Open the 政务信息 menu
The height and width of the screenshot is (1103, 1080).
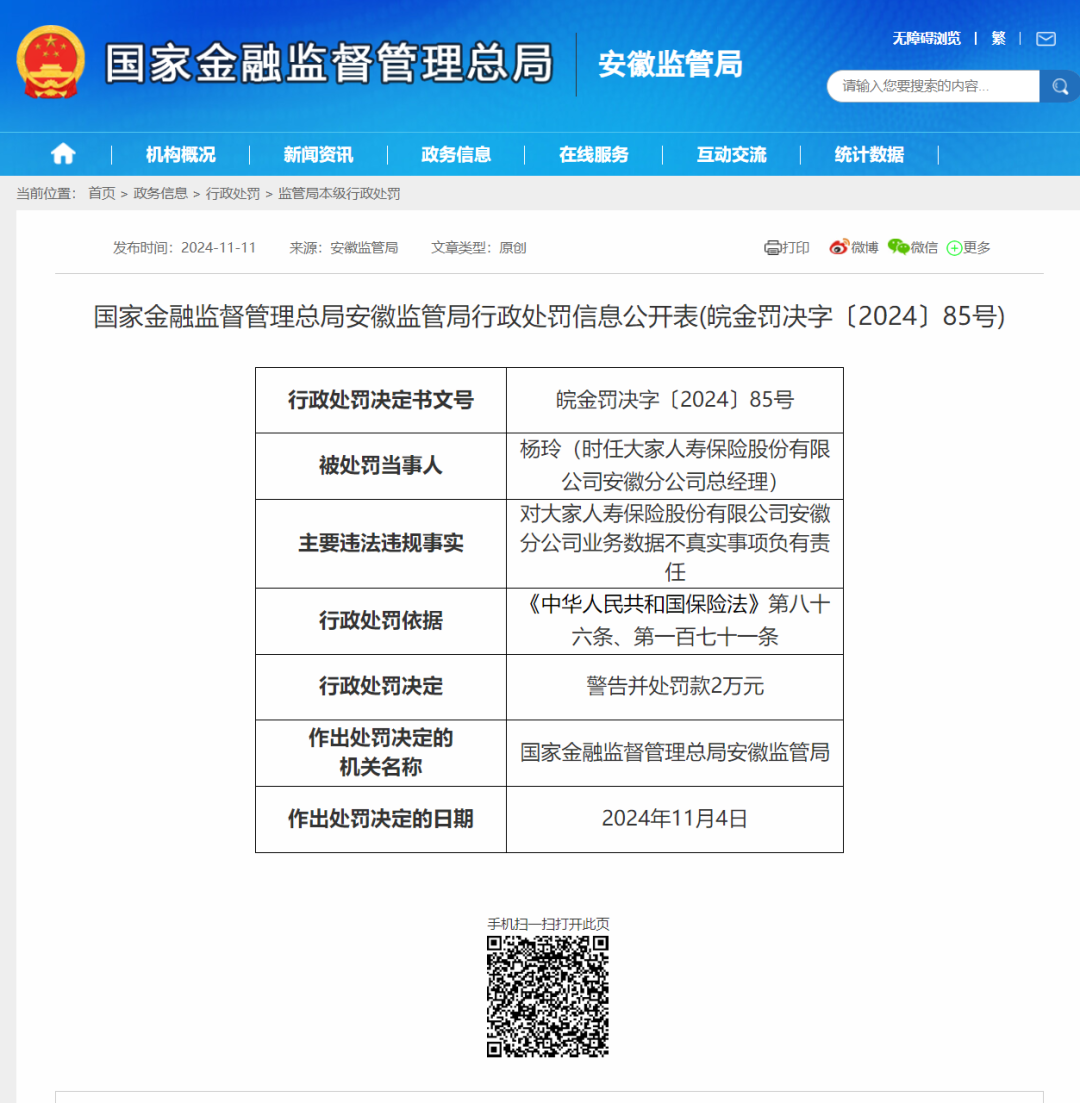[x=456, y=155]
